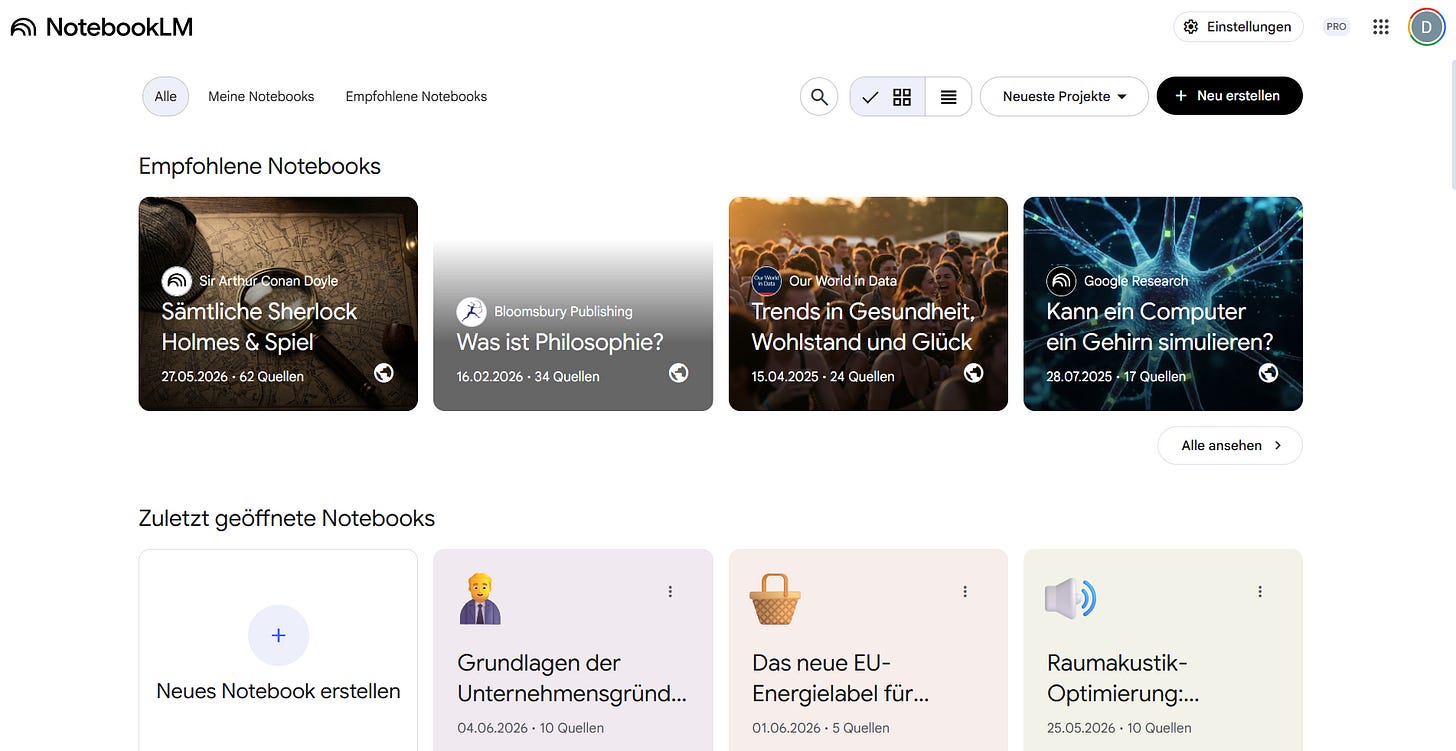Click globe icon on Trends in Gesundheit card
Screen dimensions: 1456x751
pos(974,373)
